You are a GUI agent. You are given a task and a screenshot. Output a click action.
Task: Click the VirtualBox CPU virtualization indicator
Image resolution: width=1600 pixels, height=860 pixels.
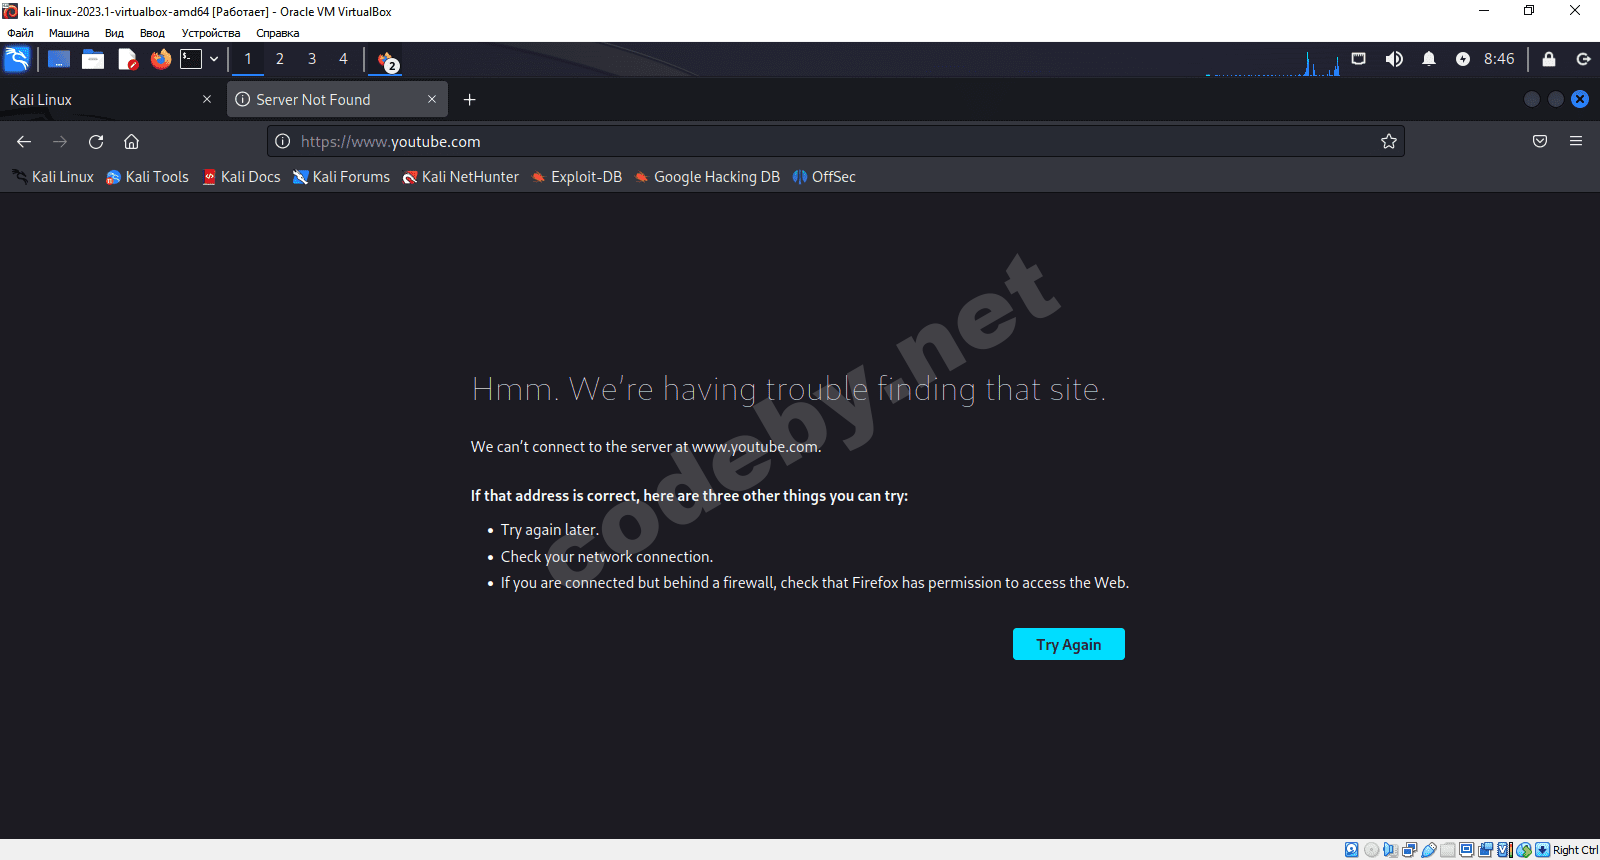tap(1504, 850)
